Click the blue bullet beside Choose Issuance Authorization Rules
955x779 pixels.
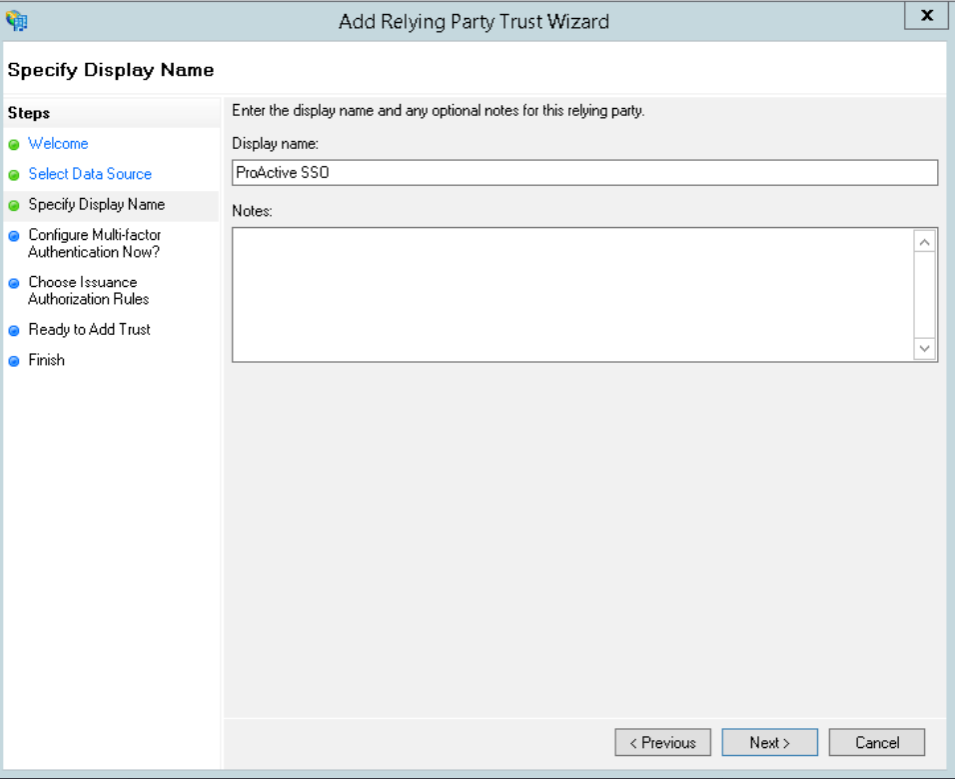pos(14,283)
